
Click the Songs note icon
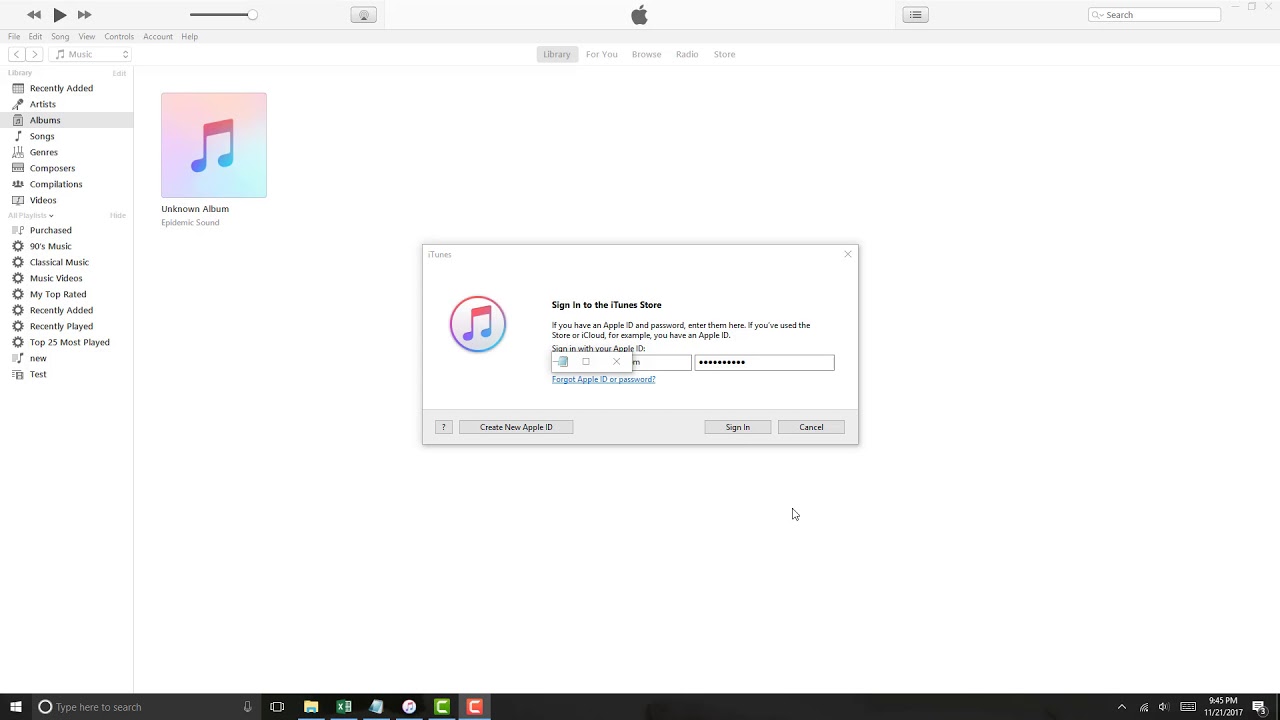18,136
